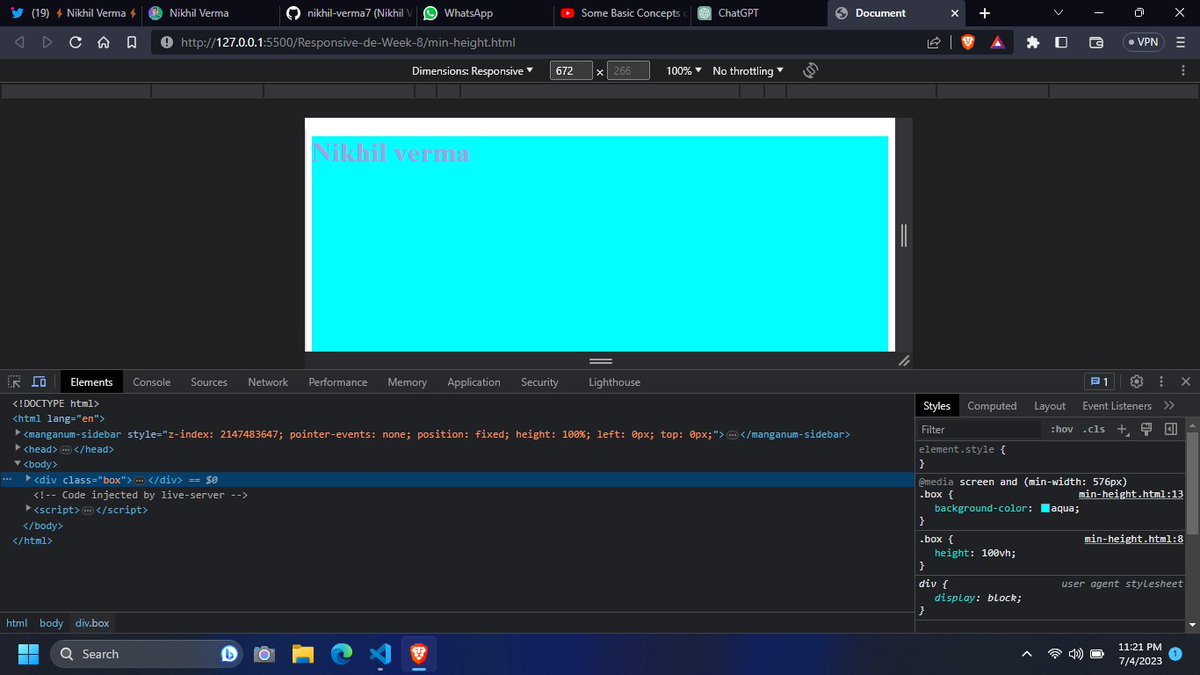Viewport: 1200px width, 675px height.
Task: Switch to the Console tab
Action: point(152,382)
